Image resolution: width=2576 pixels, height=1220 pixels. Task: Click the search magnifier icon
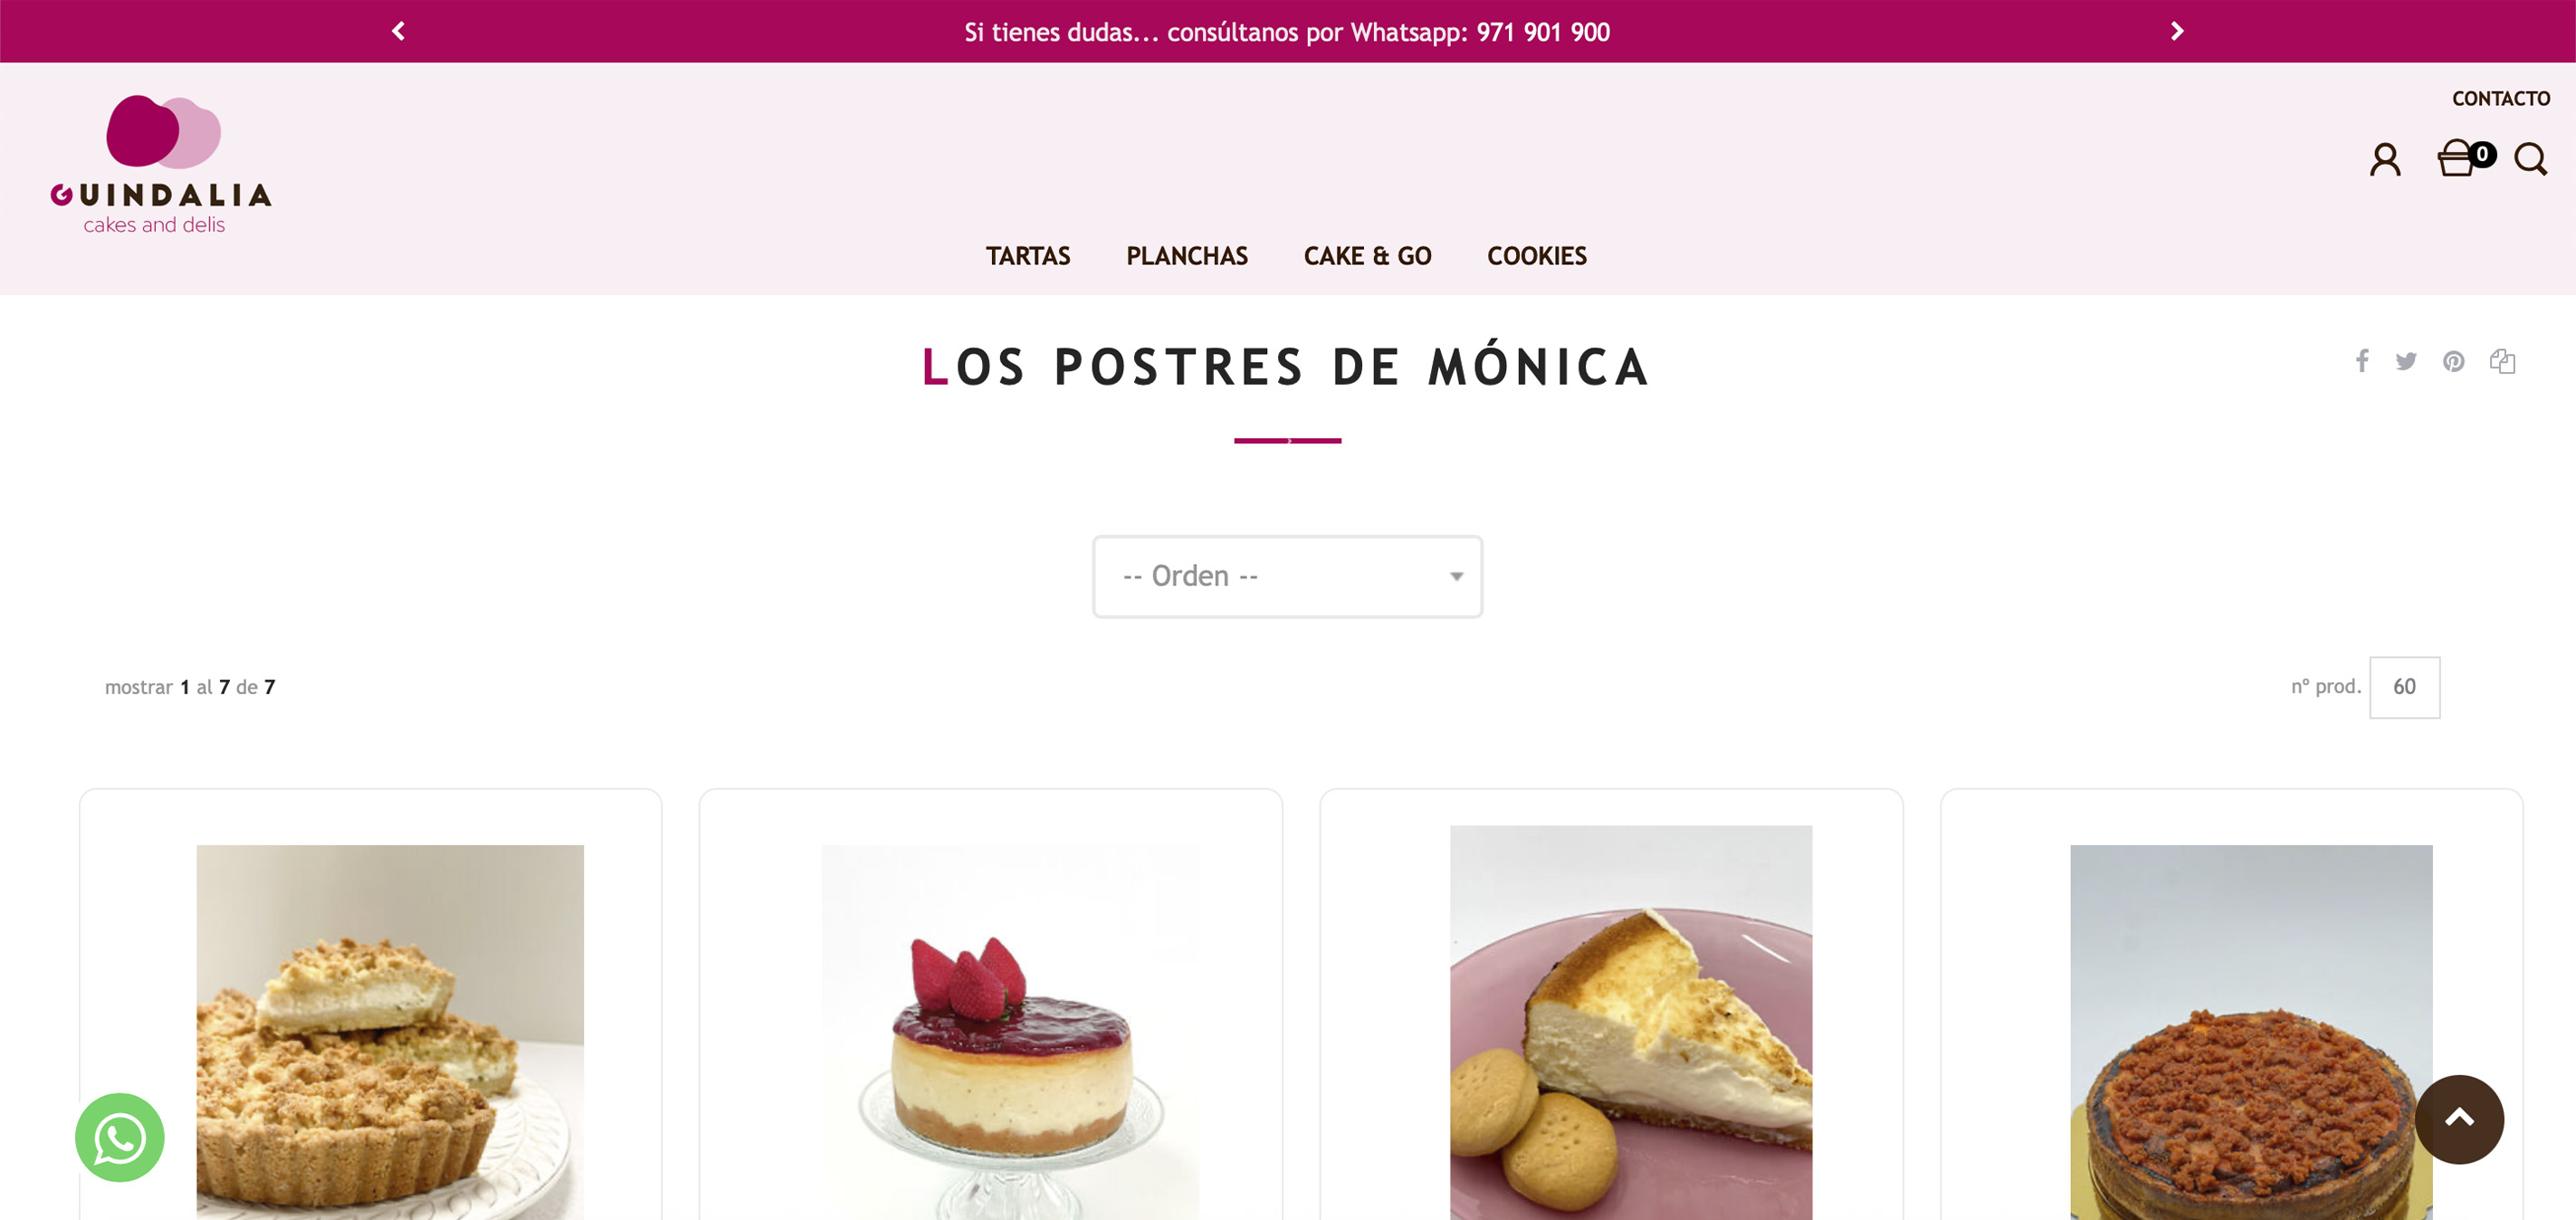coord(2530,159)
